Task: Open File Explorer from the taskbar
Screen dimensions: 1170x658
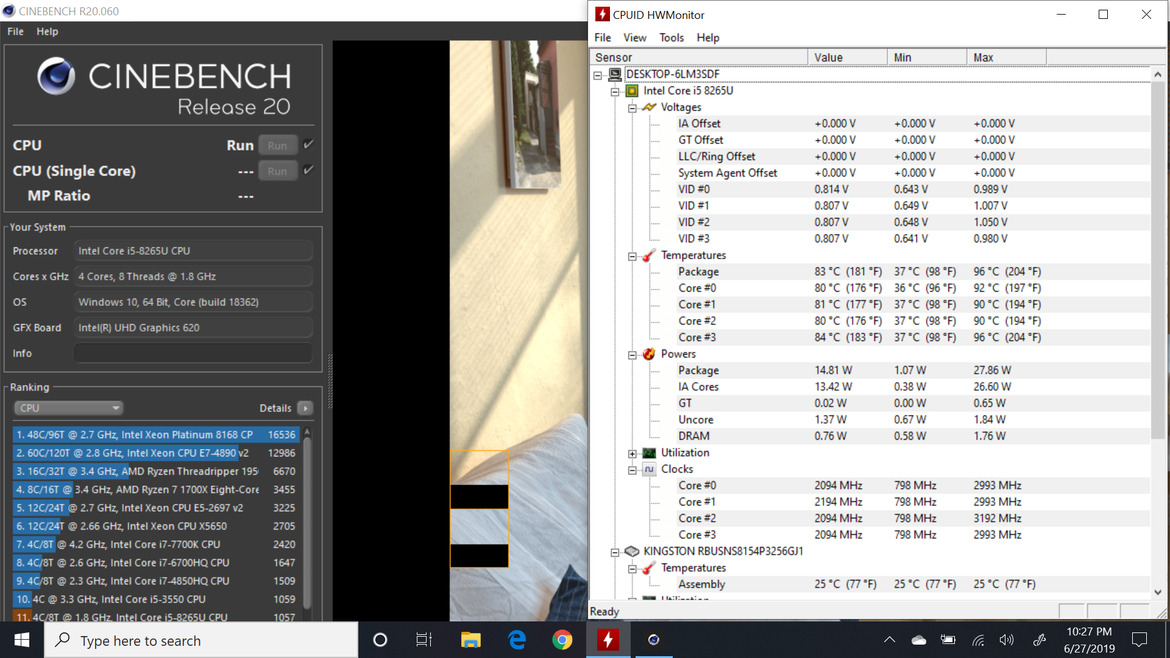Action: 470,640
